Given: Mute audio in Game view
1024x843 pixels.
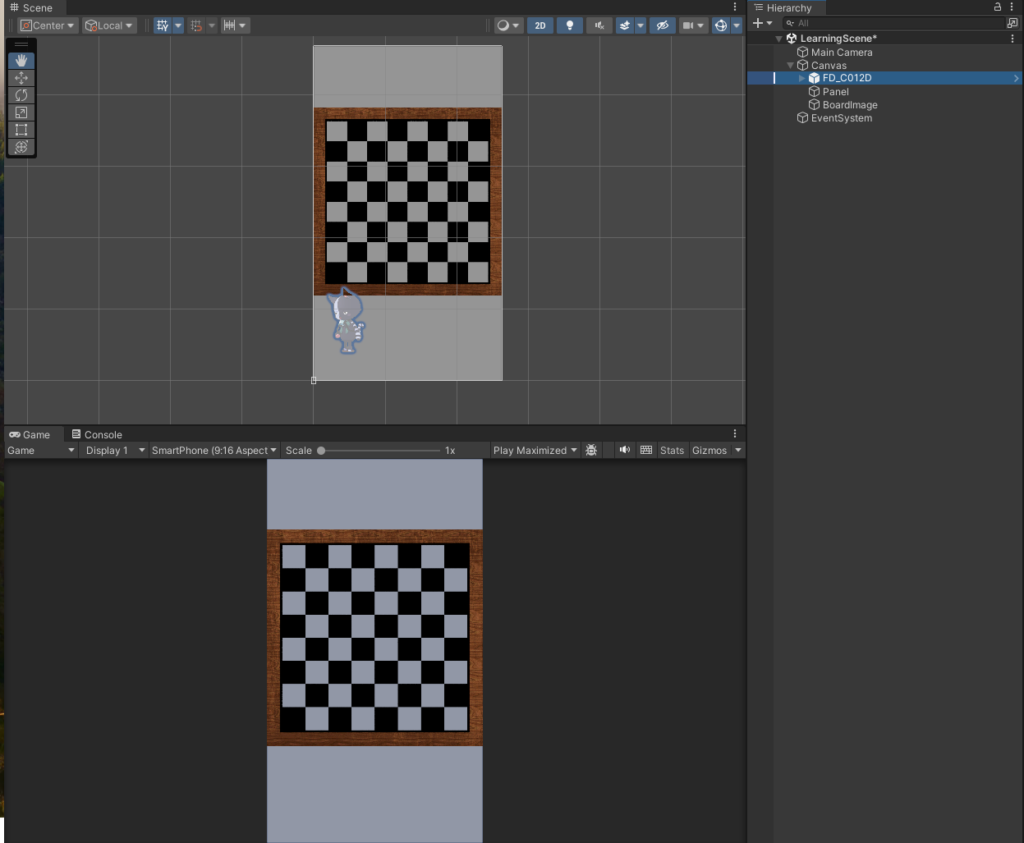Looking at the screenshot, I should 625,450.
